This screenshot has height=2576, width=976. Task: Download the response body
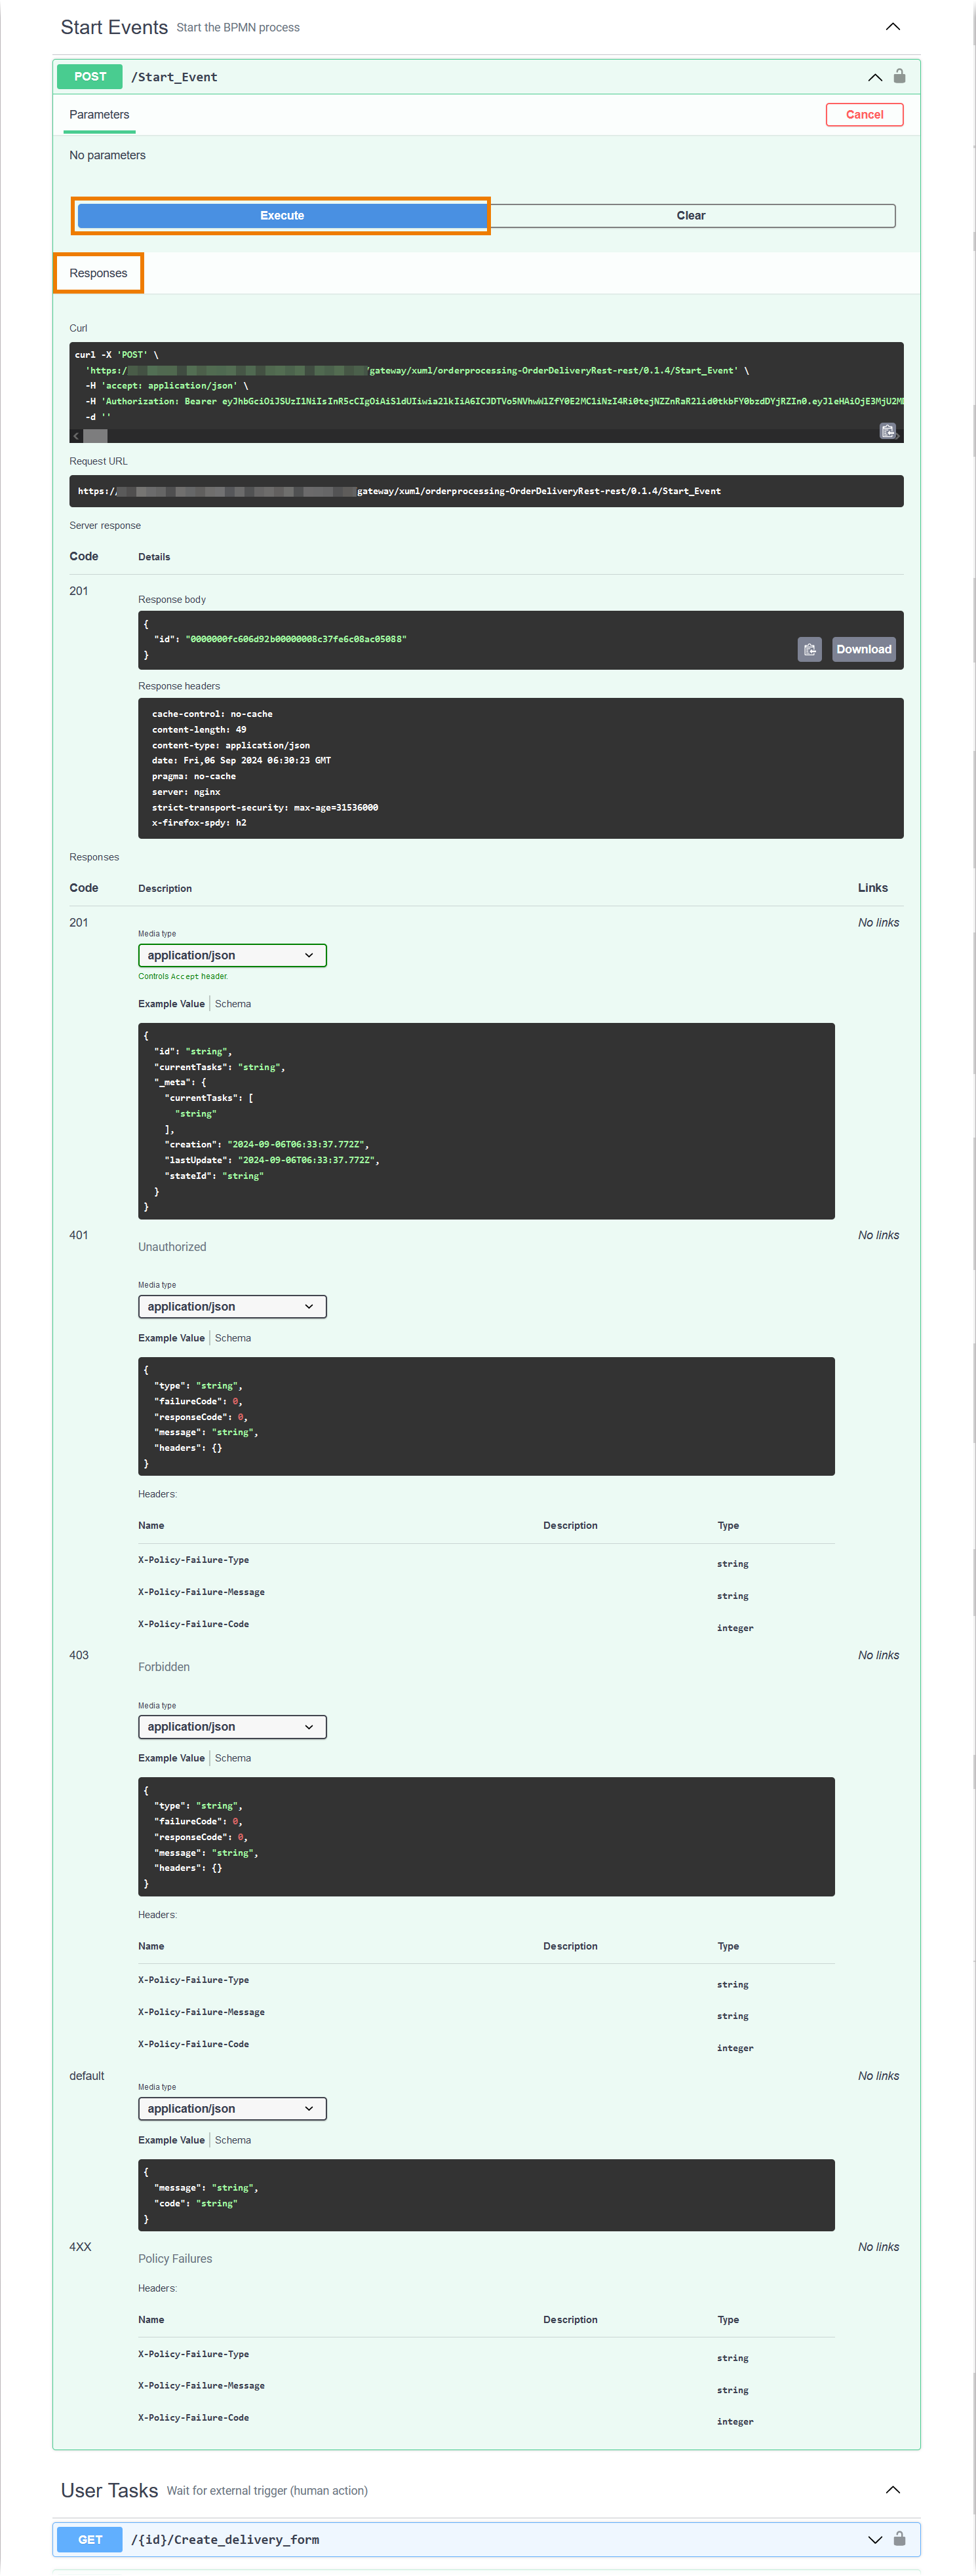click(863, 650)
